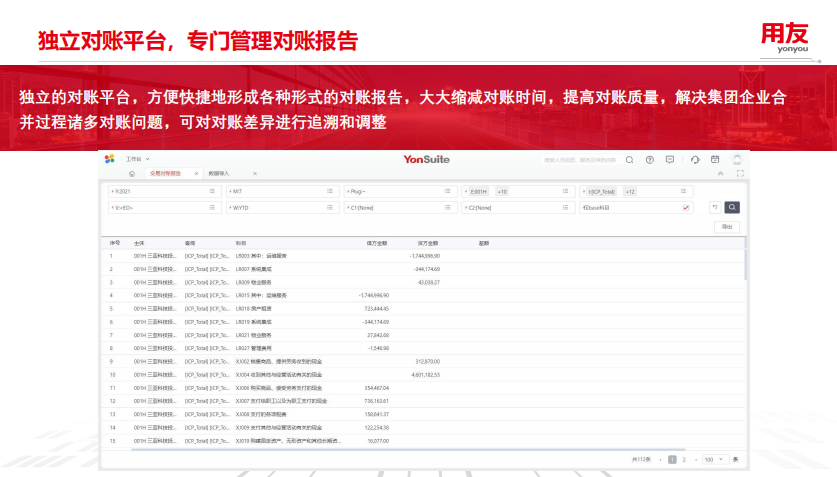Open the messages chat icon

pos(670,160)
